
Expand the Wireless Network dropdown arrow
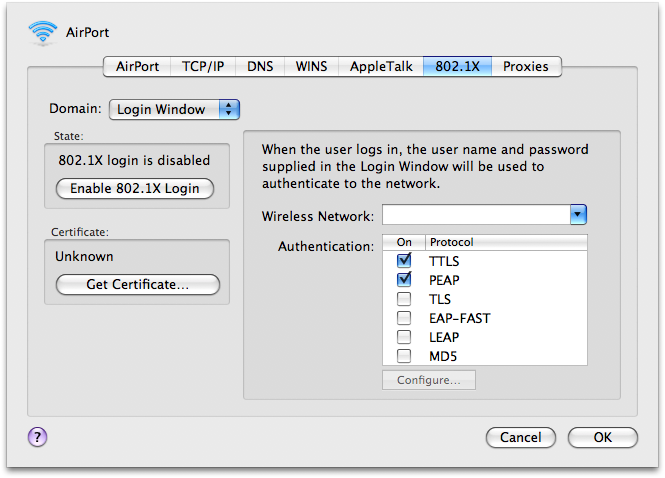point(578,215)
